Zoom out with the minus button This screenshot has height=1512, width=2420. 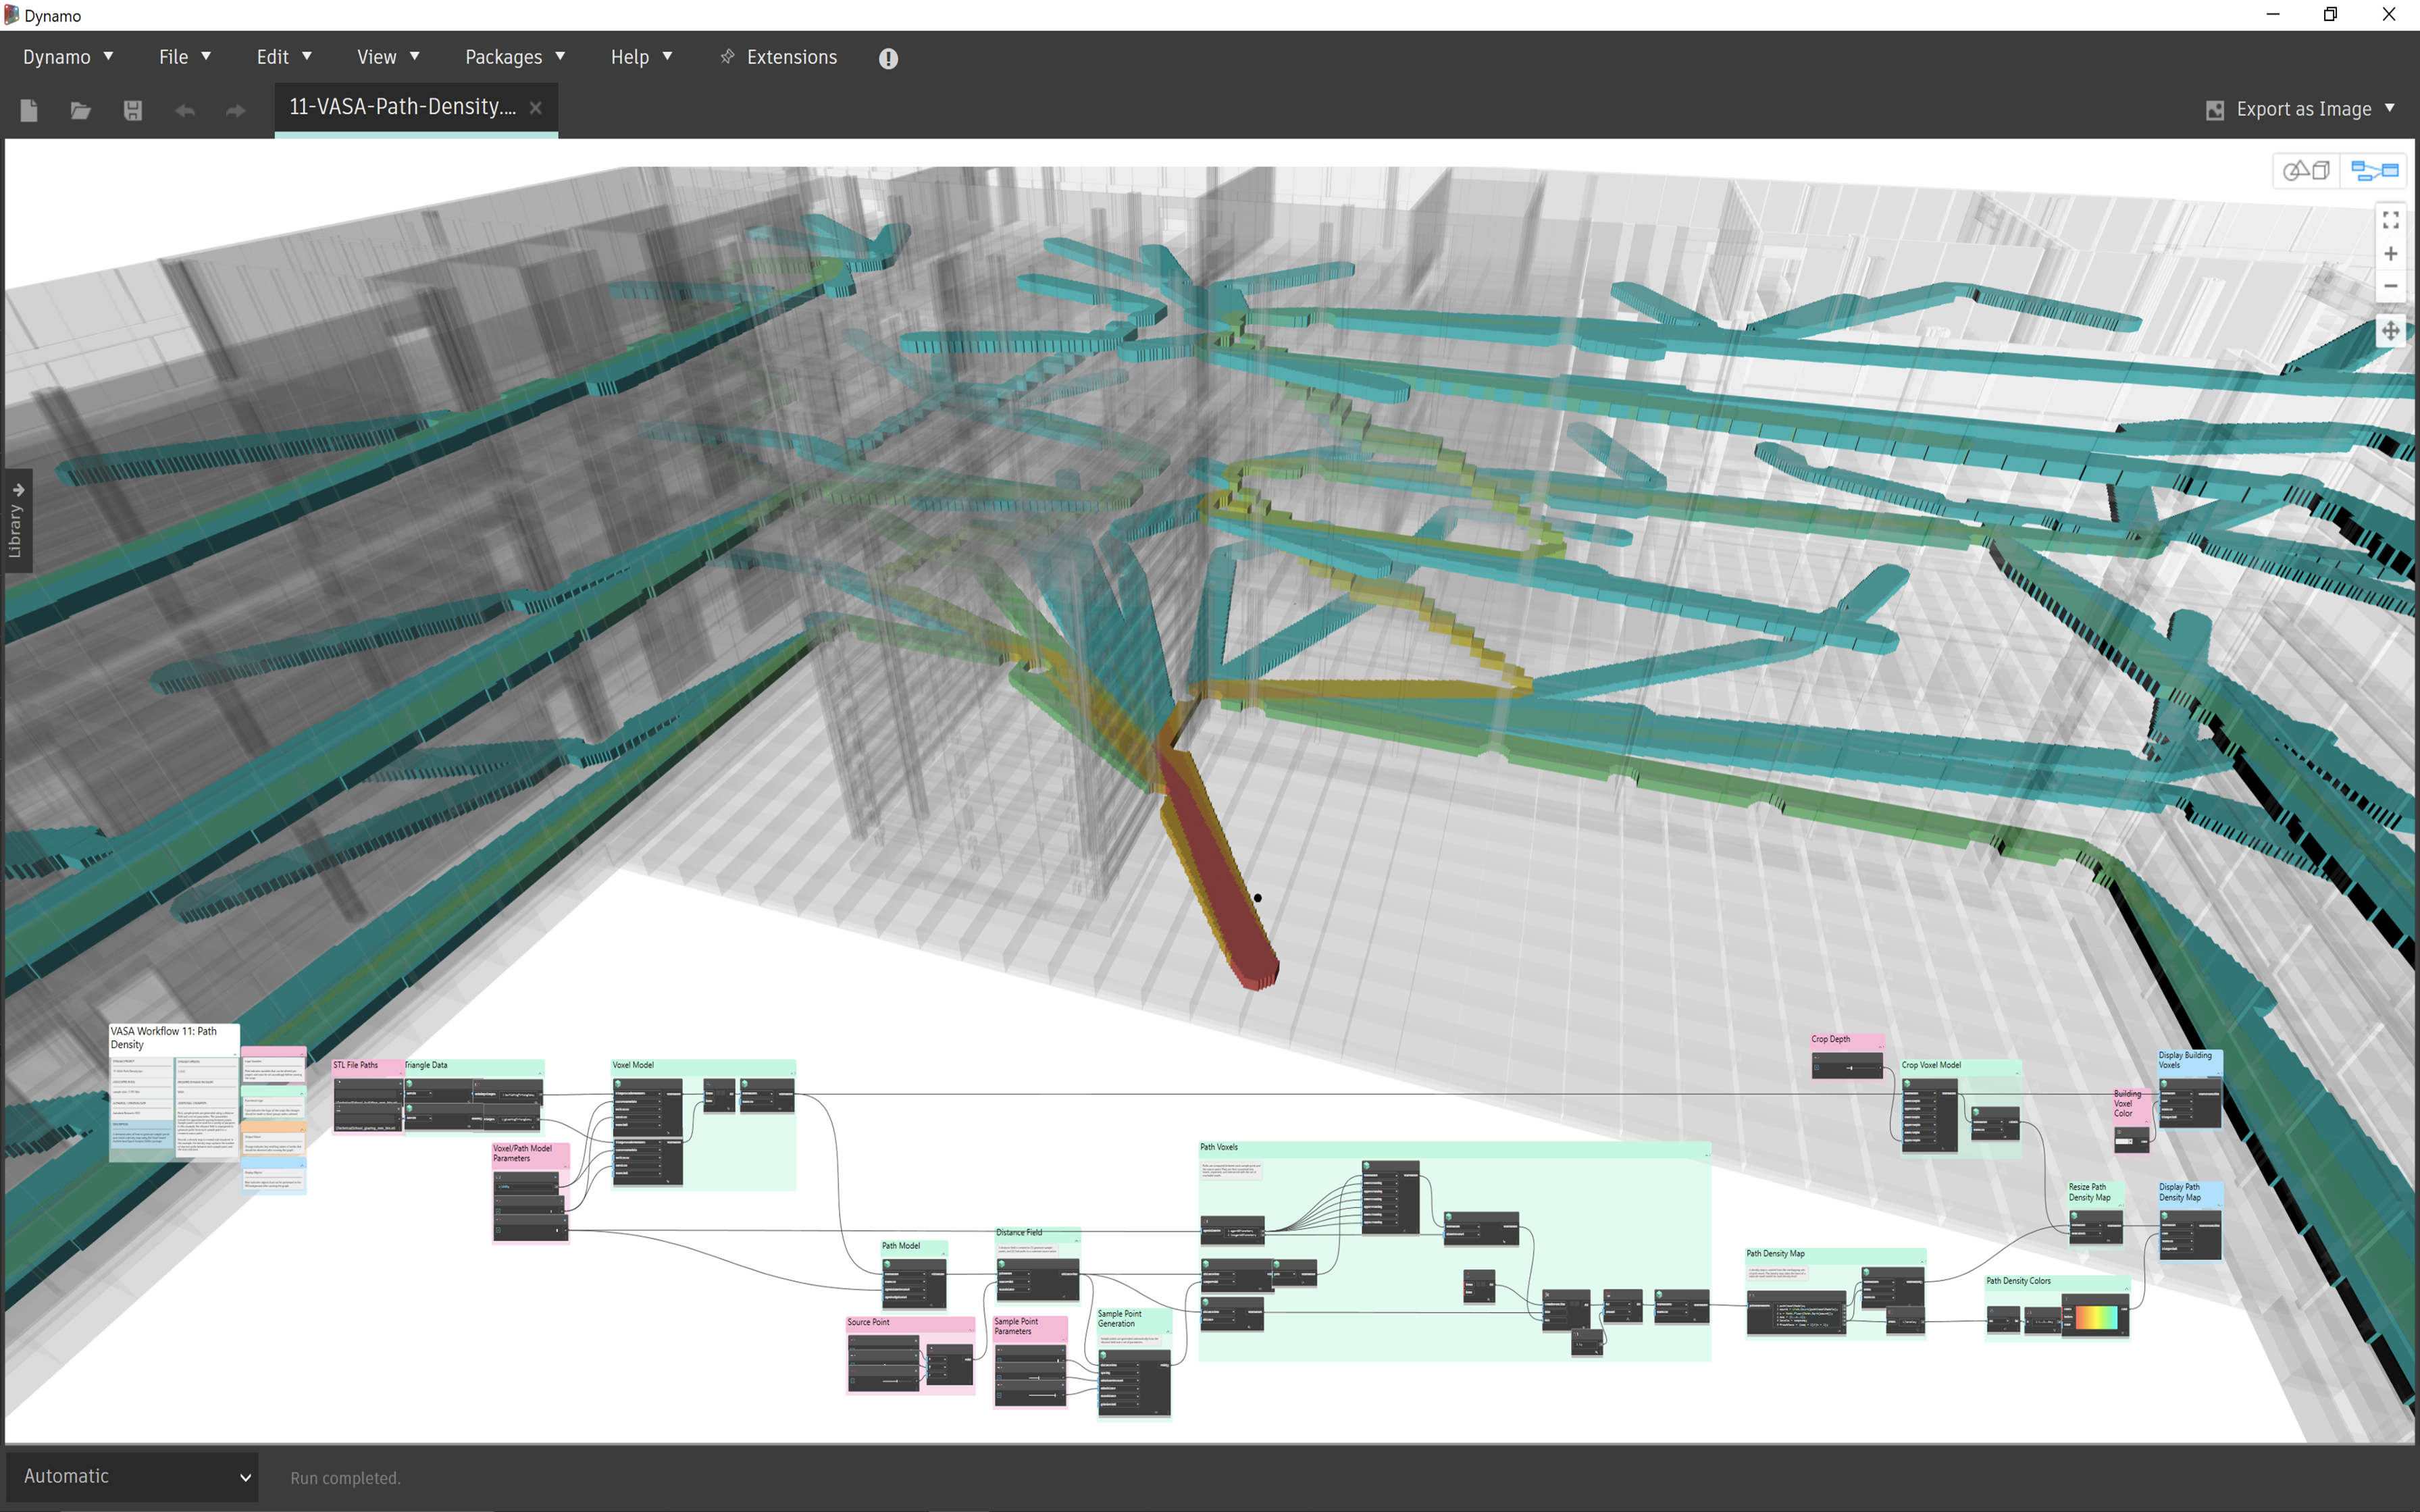pyautogui.click(x=2390, y=286)
